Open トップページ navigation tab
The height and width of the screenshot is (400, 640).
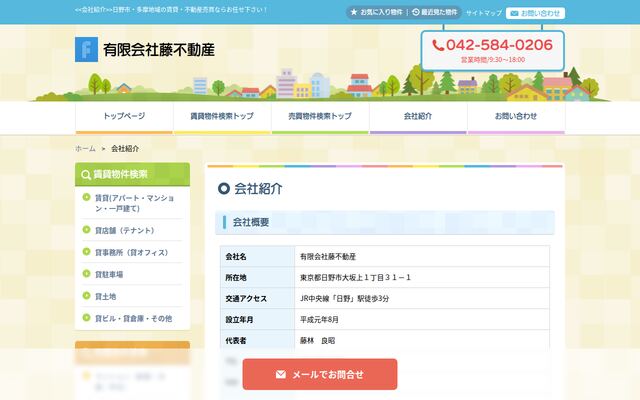tap(124, 118)
